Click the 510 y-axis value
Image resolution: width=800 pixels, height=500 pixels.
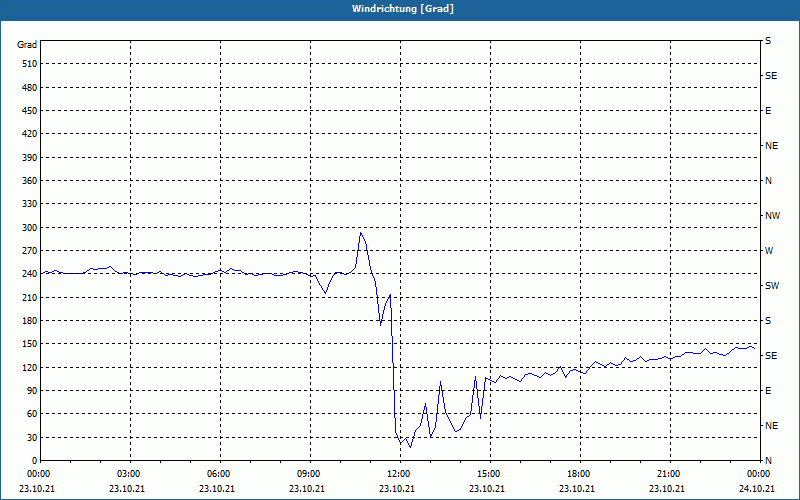30,64
